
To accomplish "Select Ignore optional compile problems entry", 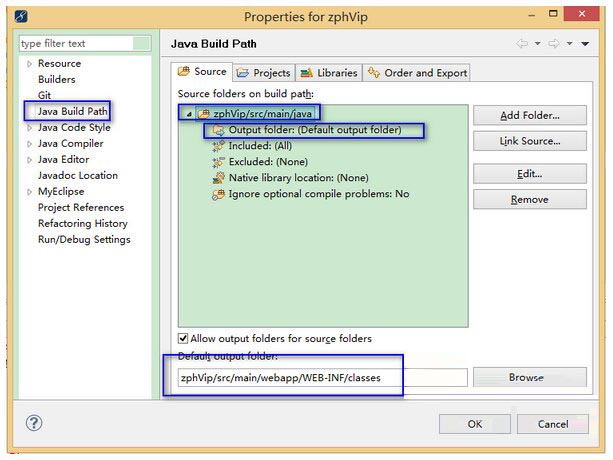I will 318,194.
